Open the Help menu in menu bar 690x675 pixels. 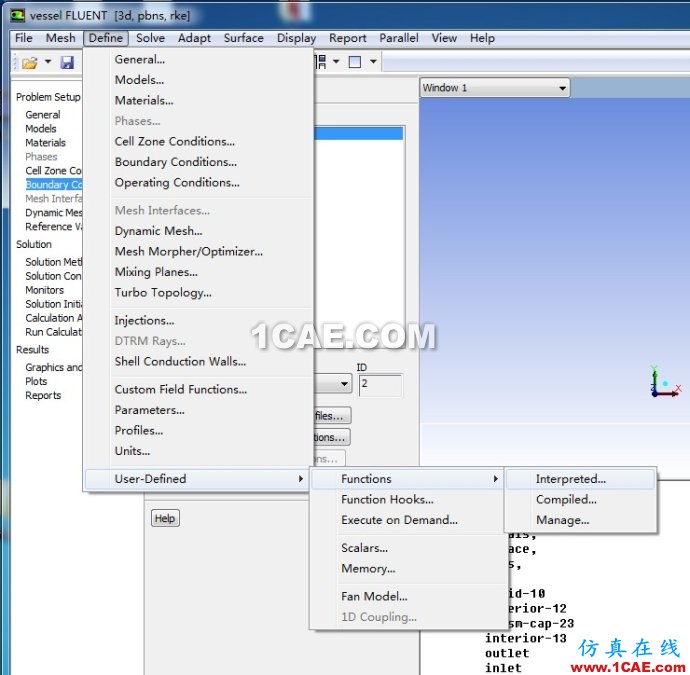pyautogui.click(x=482, y=38)
